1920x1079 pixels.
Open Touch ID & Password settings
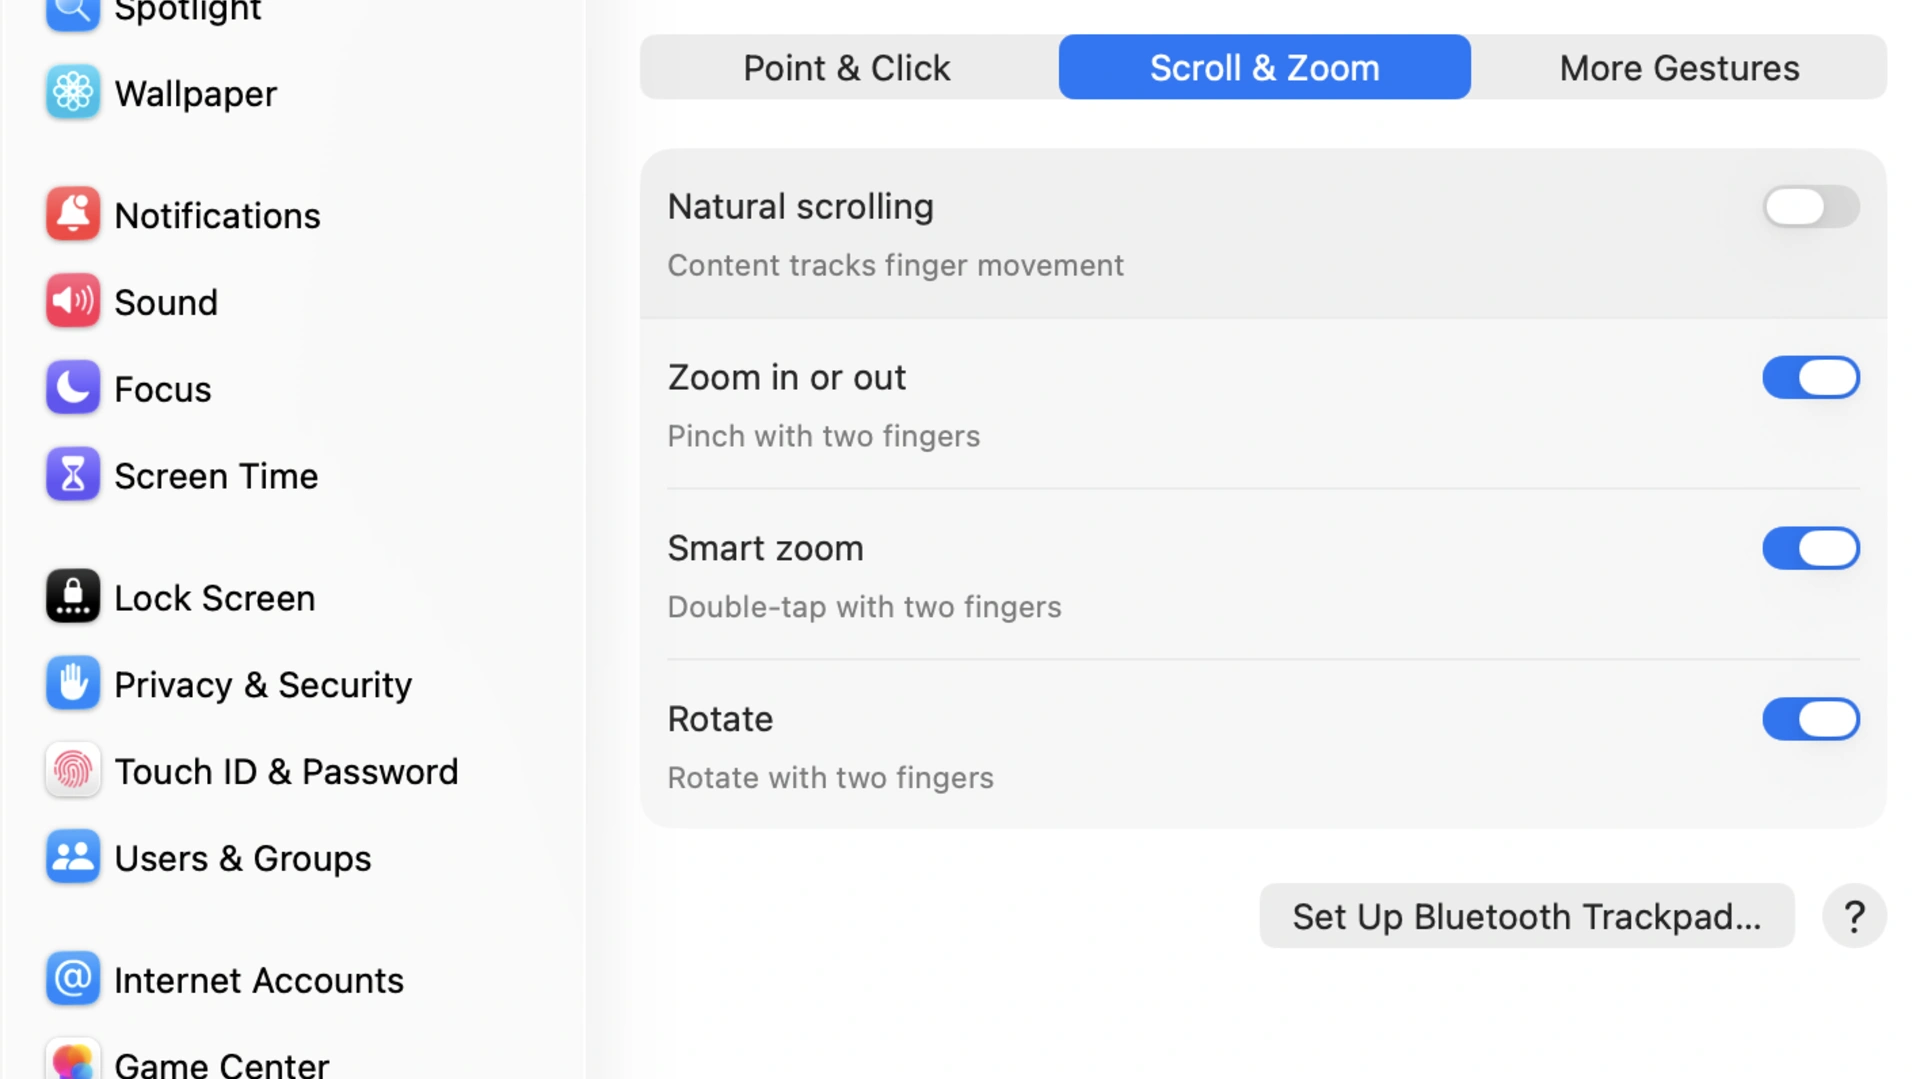pyautogui.click(x=287, y=770)
